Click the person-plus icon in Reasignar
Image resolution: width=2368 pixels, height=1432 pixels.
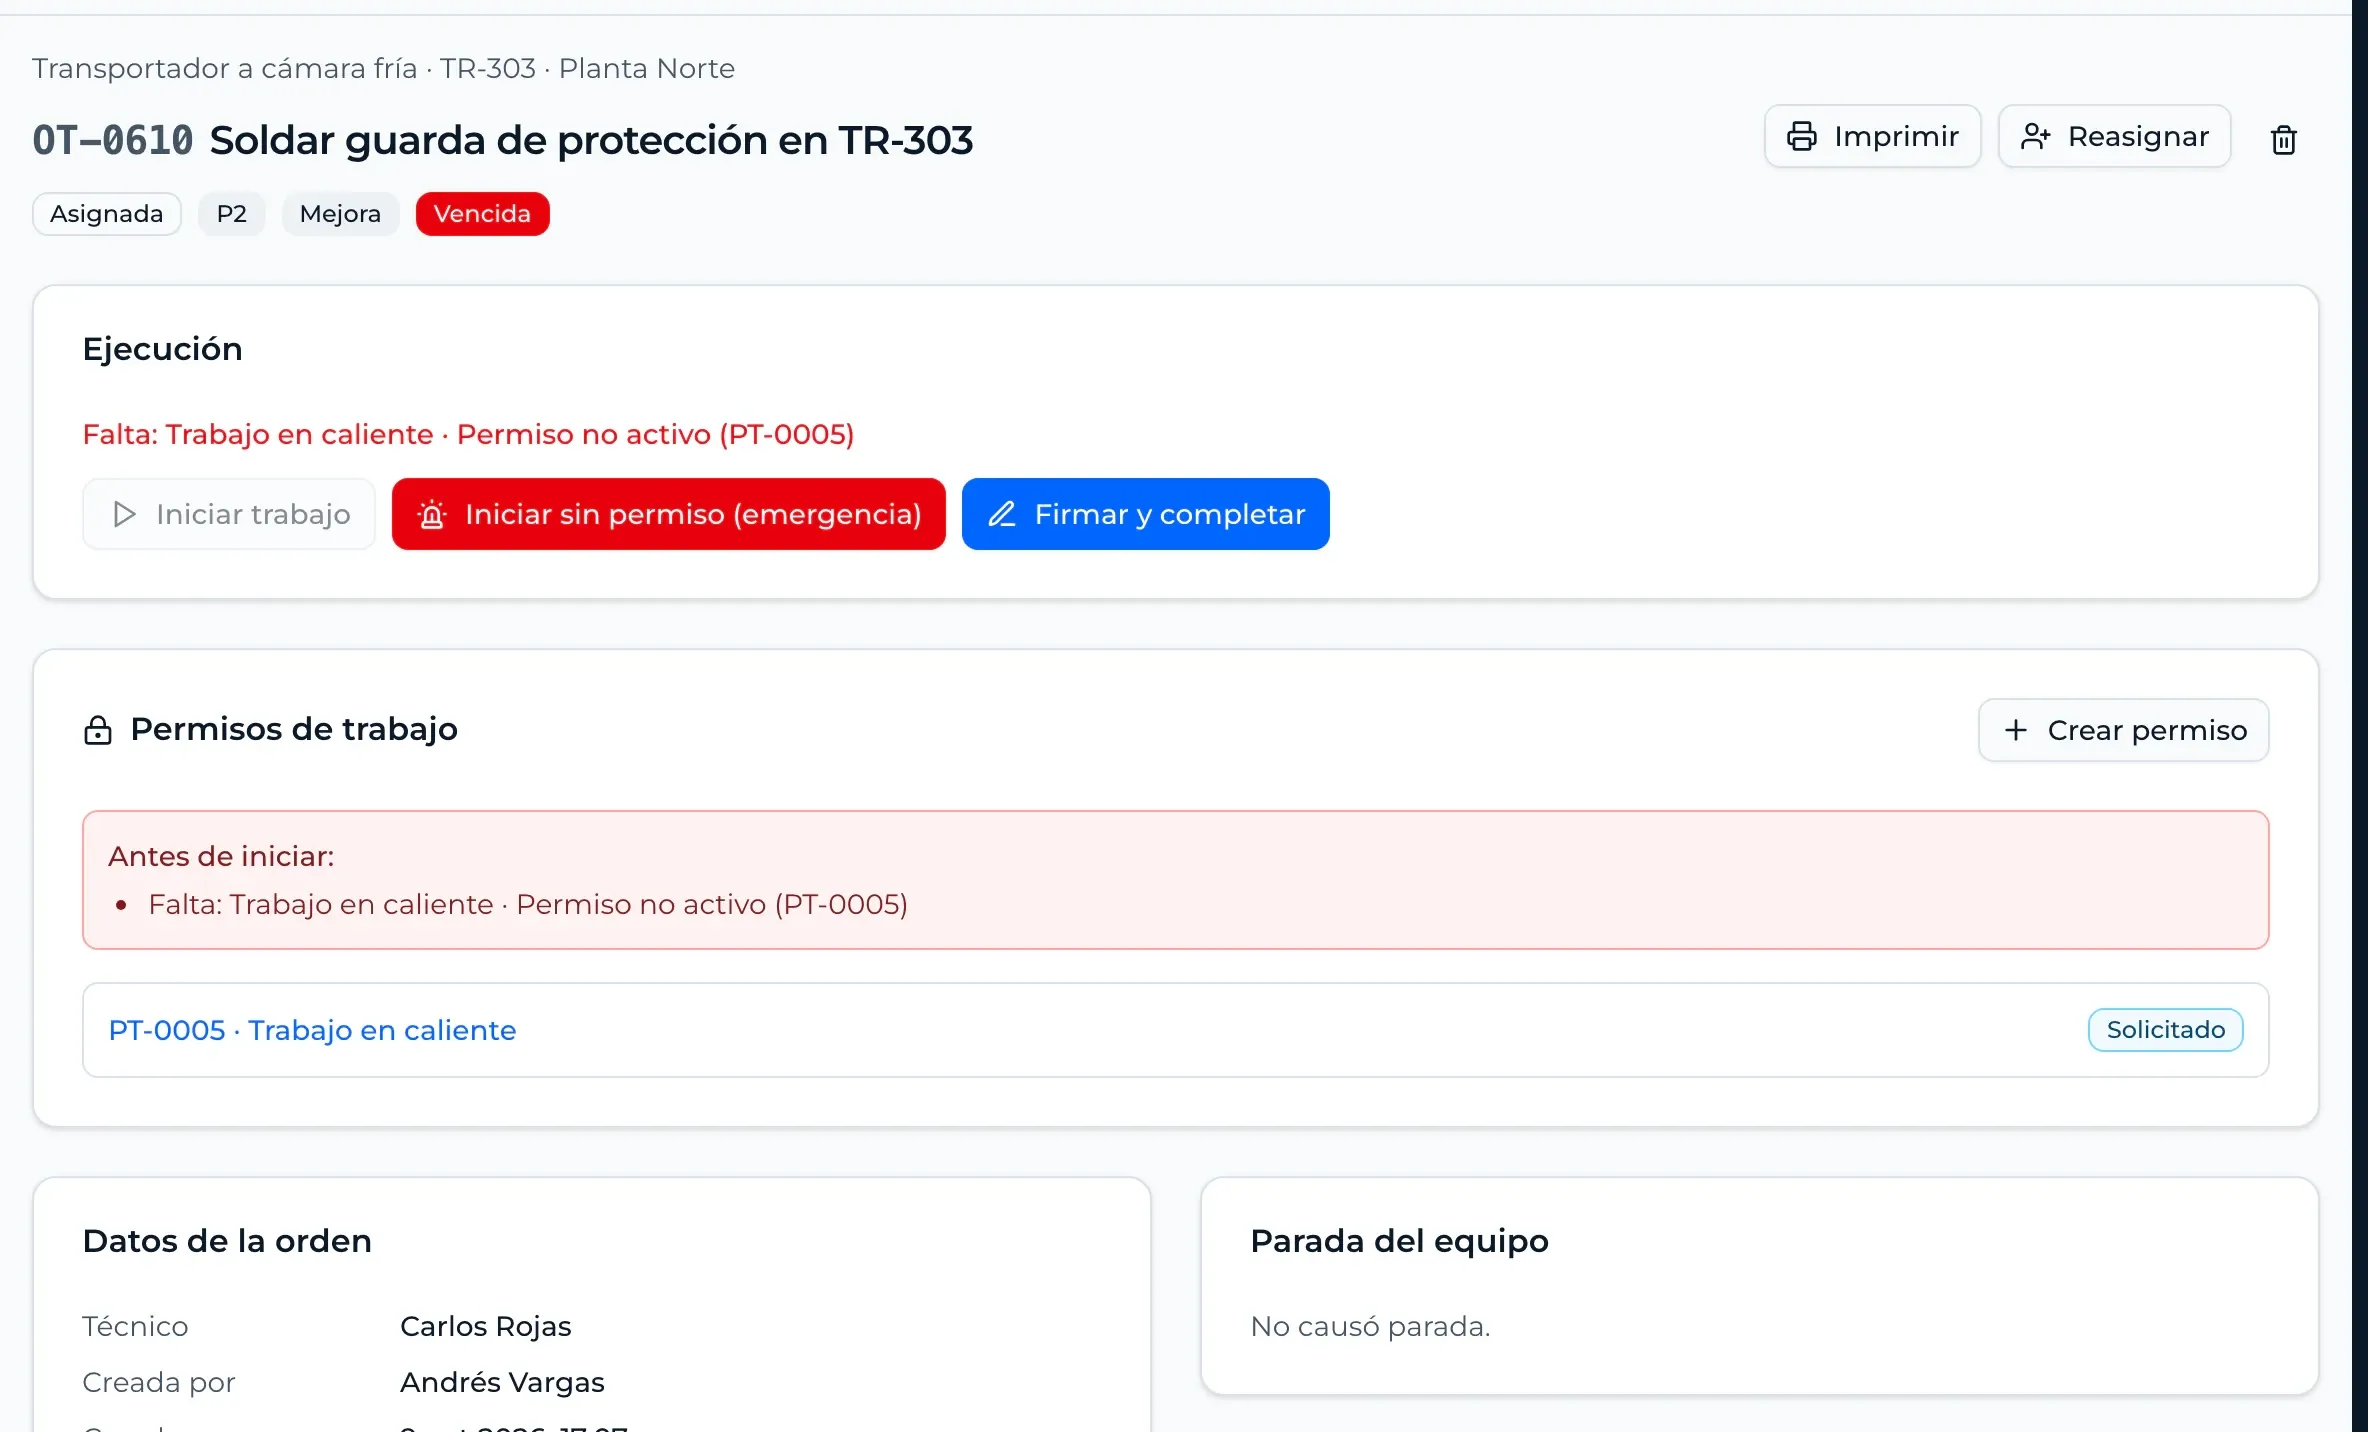2035,136
